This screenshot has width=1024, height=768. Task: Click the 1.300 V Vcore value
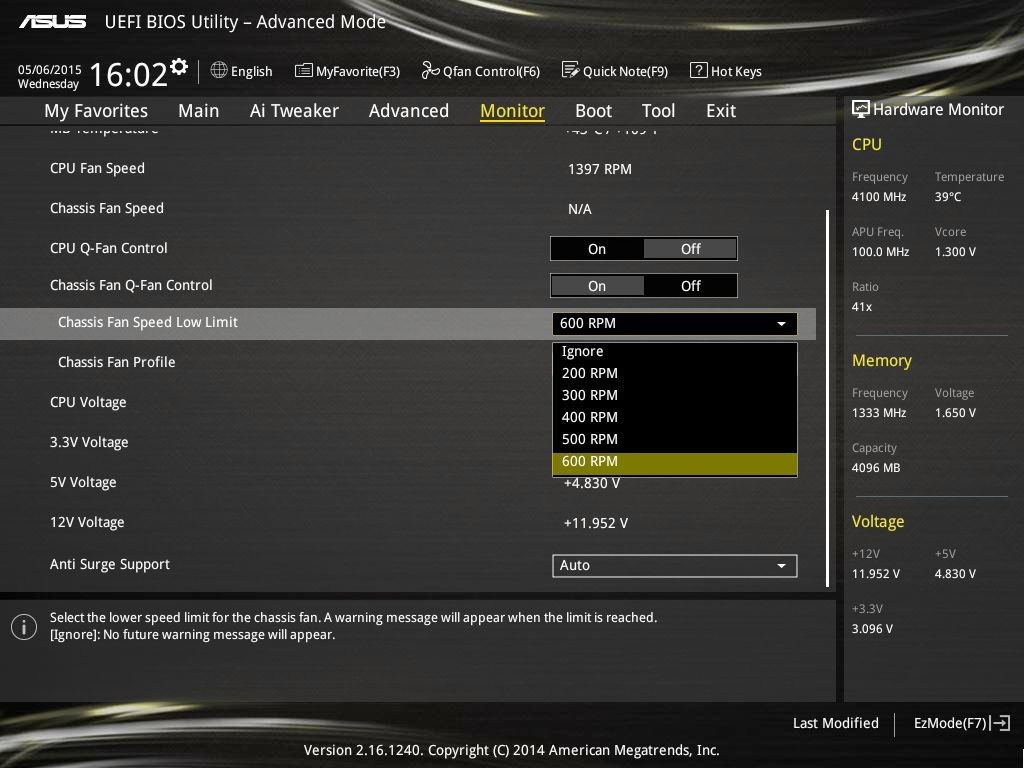pos(955,251)
